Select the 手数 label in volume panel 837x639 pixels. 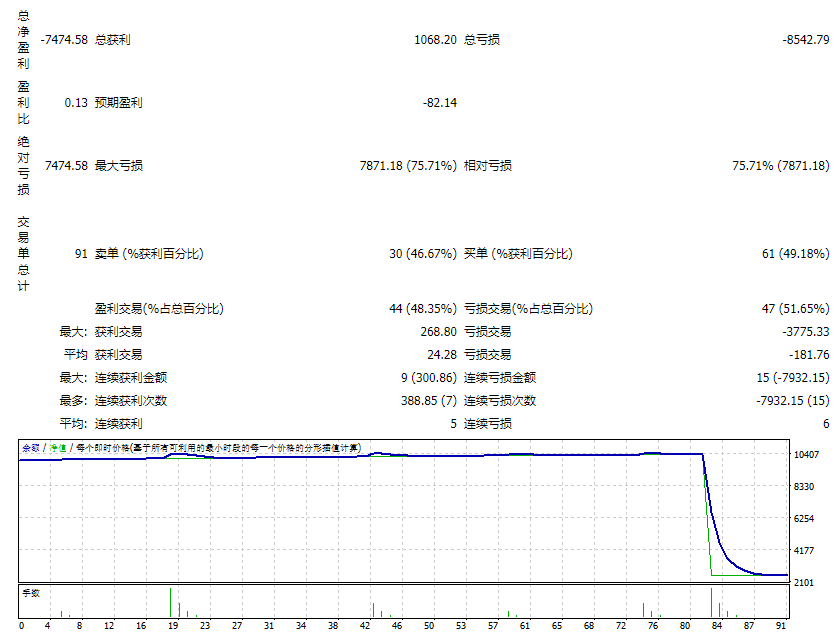31,593
